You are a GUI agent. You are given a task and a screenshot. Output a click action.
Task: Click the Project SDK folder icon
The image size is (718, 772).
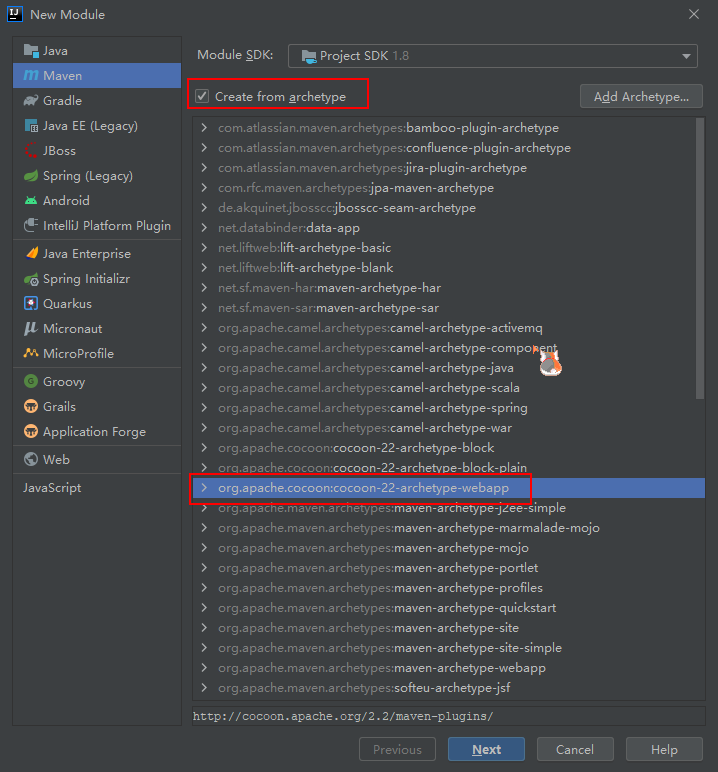(x=309, y=56)
